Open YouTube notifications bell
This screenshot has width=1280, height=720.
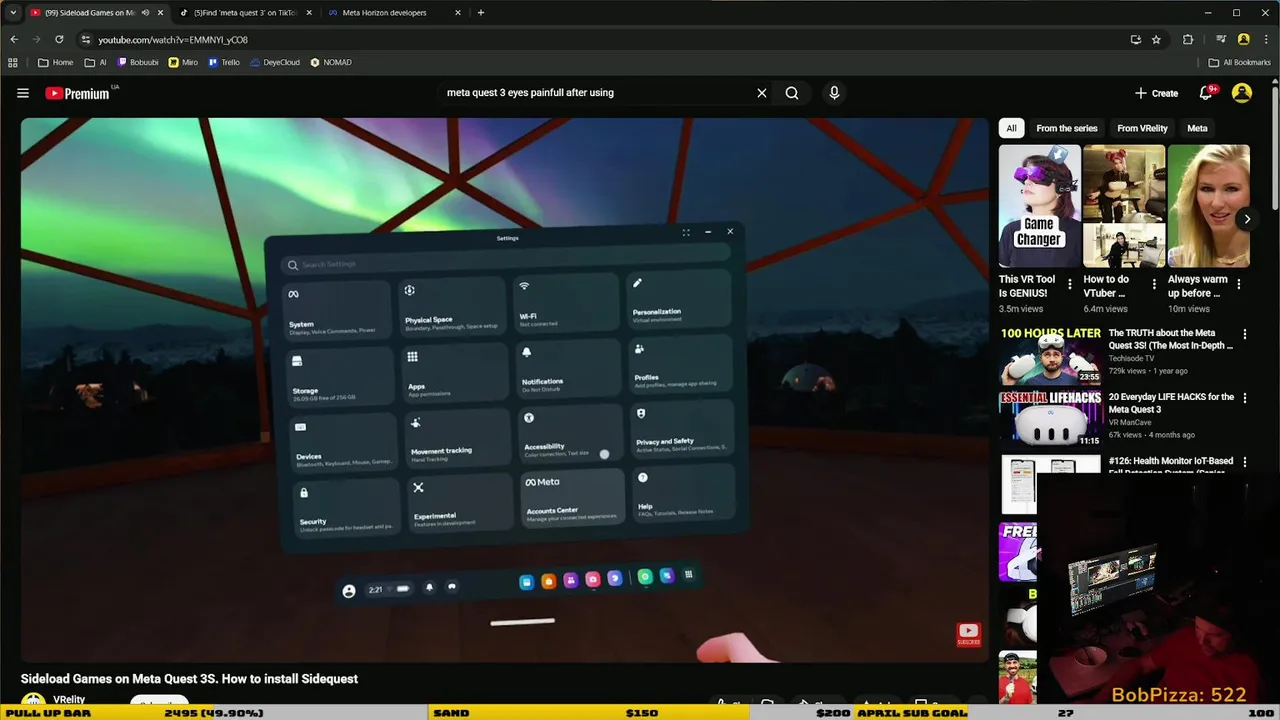point(1207,93)
